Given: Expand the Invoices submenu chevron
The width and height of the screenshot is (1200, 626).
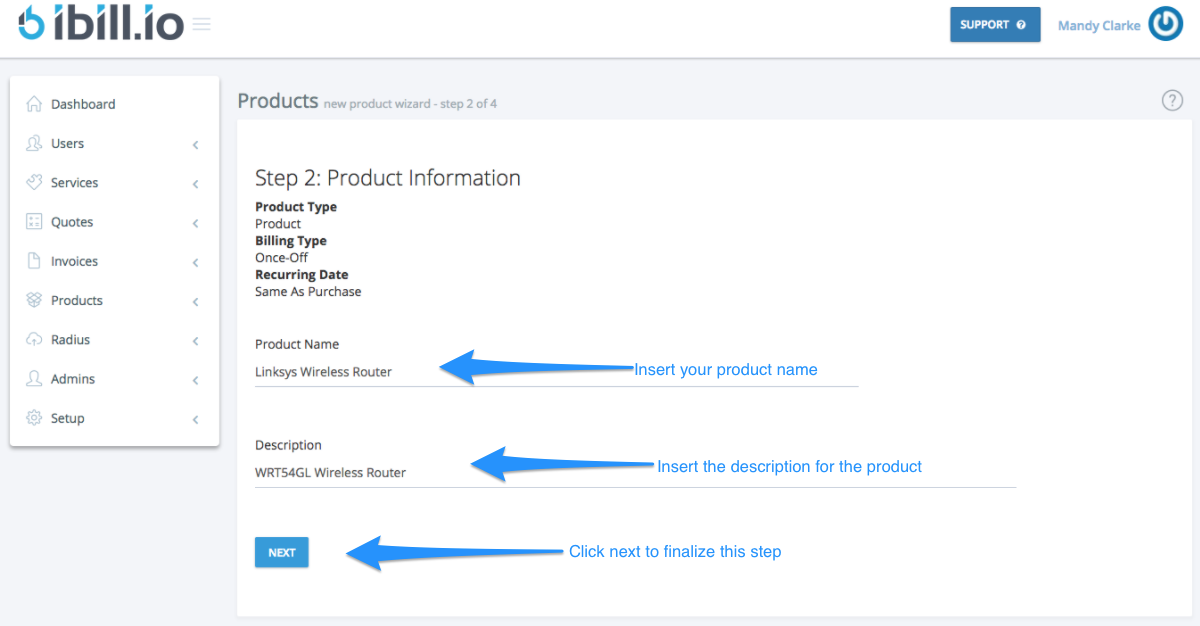Looking at the screenshot, I should pos(196,263).
